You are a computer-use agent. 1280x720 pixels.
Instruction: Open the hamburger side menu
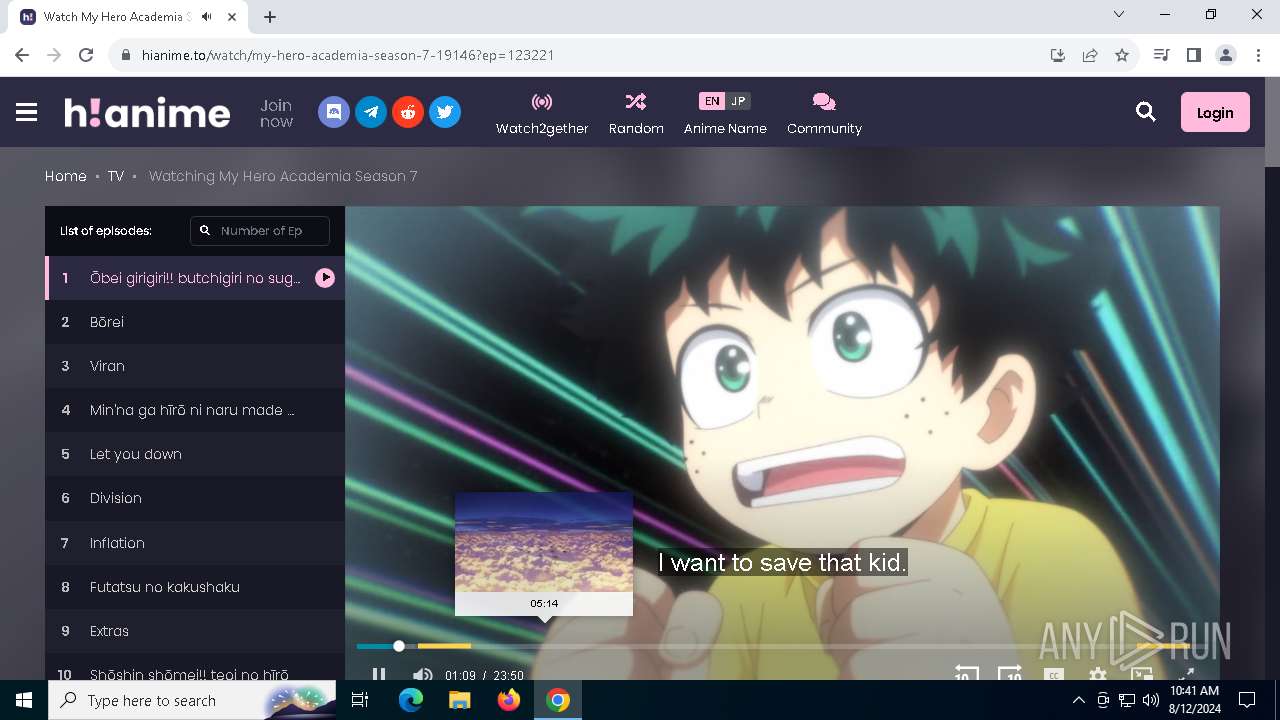click(27, 113)
